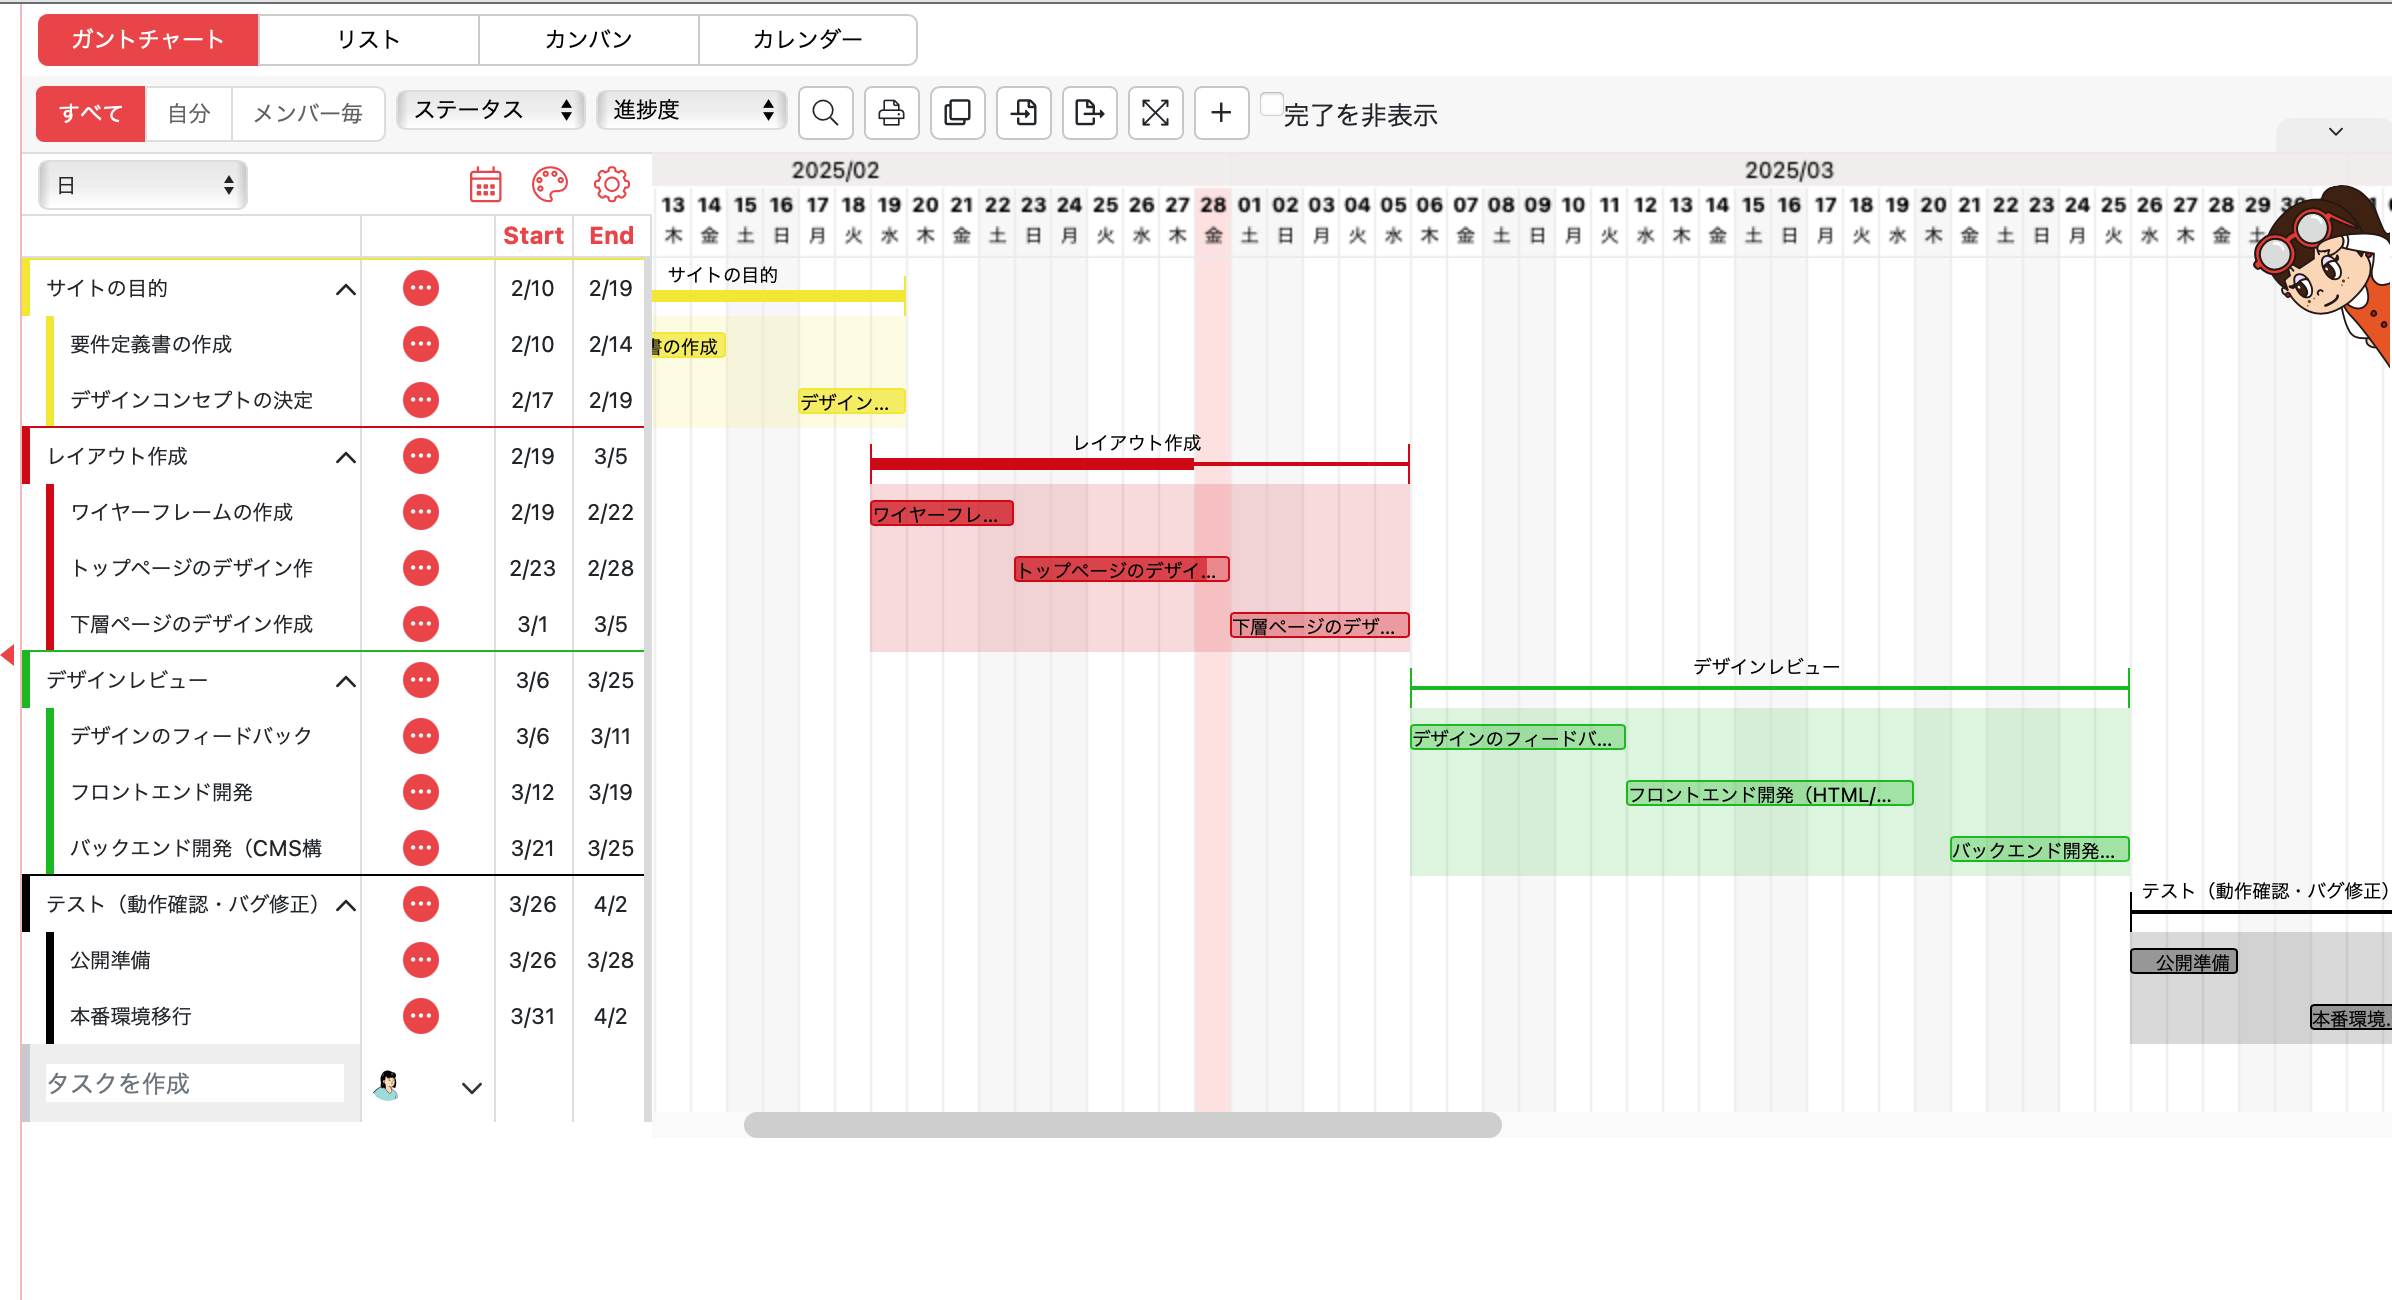This screenshot has width=2392, height=1300.
Task: Toggle 完了を非表示 checkbox
Action: [1271, 105]
